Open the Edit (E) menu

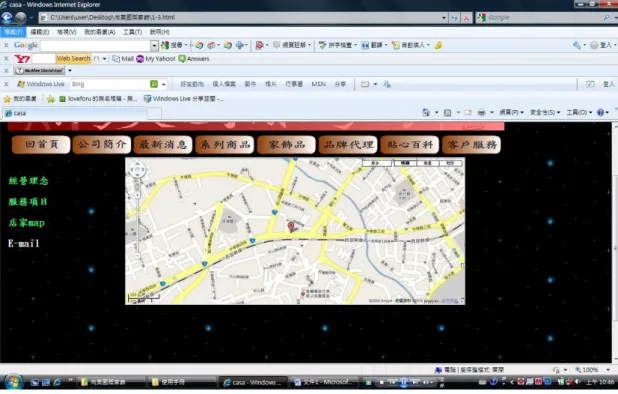point(39,32)
